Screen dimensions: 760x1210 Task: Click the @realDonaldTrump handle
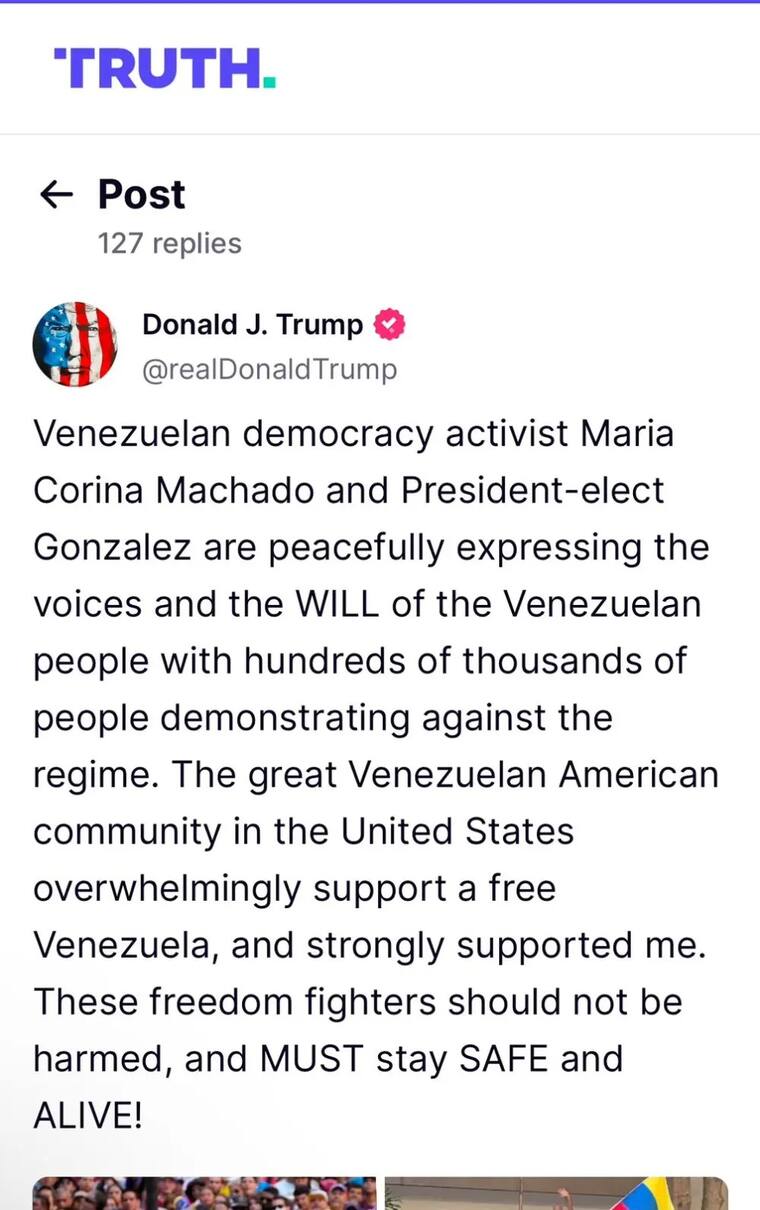tap(269, 369)
